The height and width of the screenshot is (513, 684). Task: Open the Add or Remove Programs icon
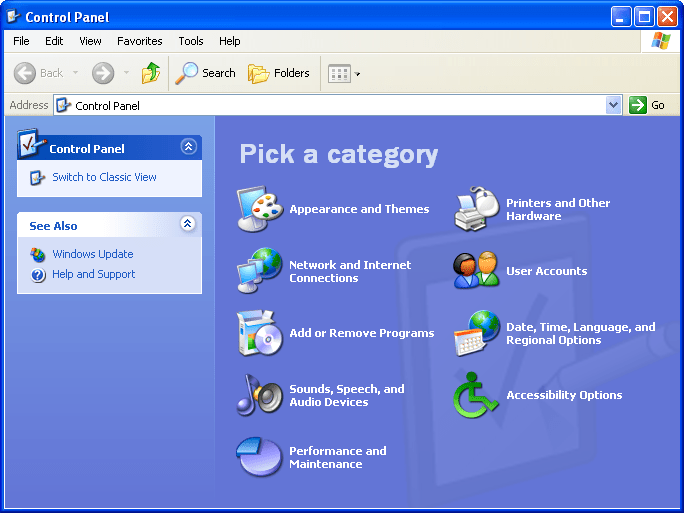(x=260, y=333)
